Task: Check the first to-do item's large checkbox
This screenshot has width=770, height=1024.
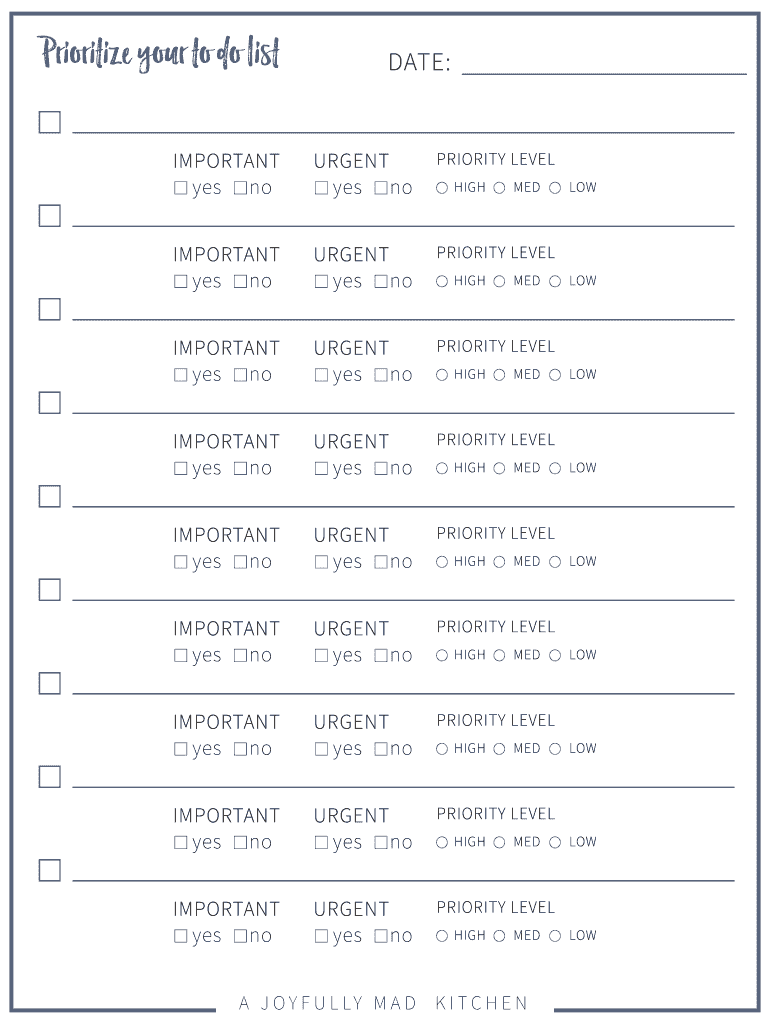Action: (50, 123)
